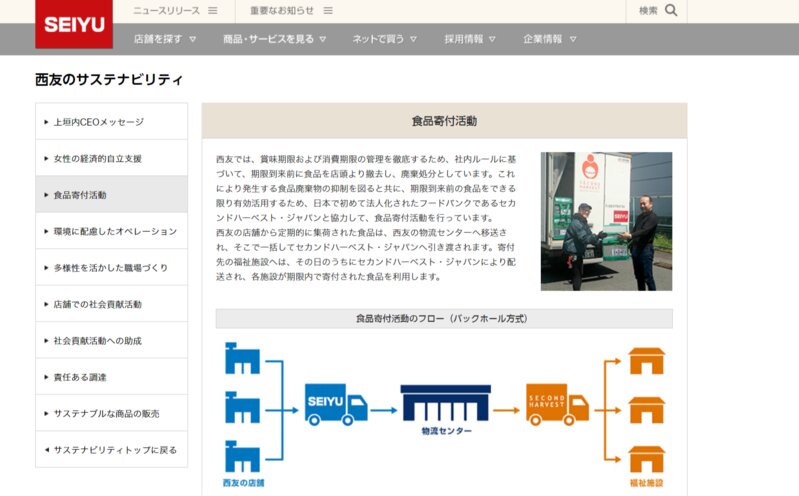Open 重要なお知らせ in the top bar
This screenshot has height=496, width=799.
pyautogui.click(x=282, y=10)
